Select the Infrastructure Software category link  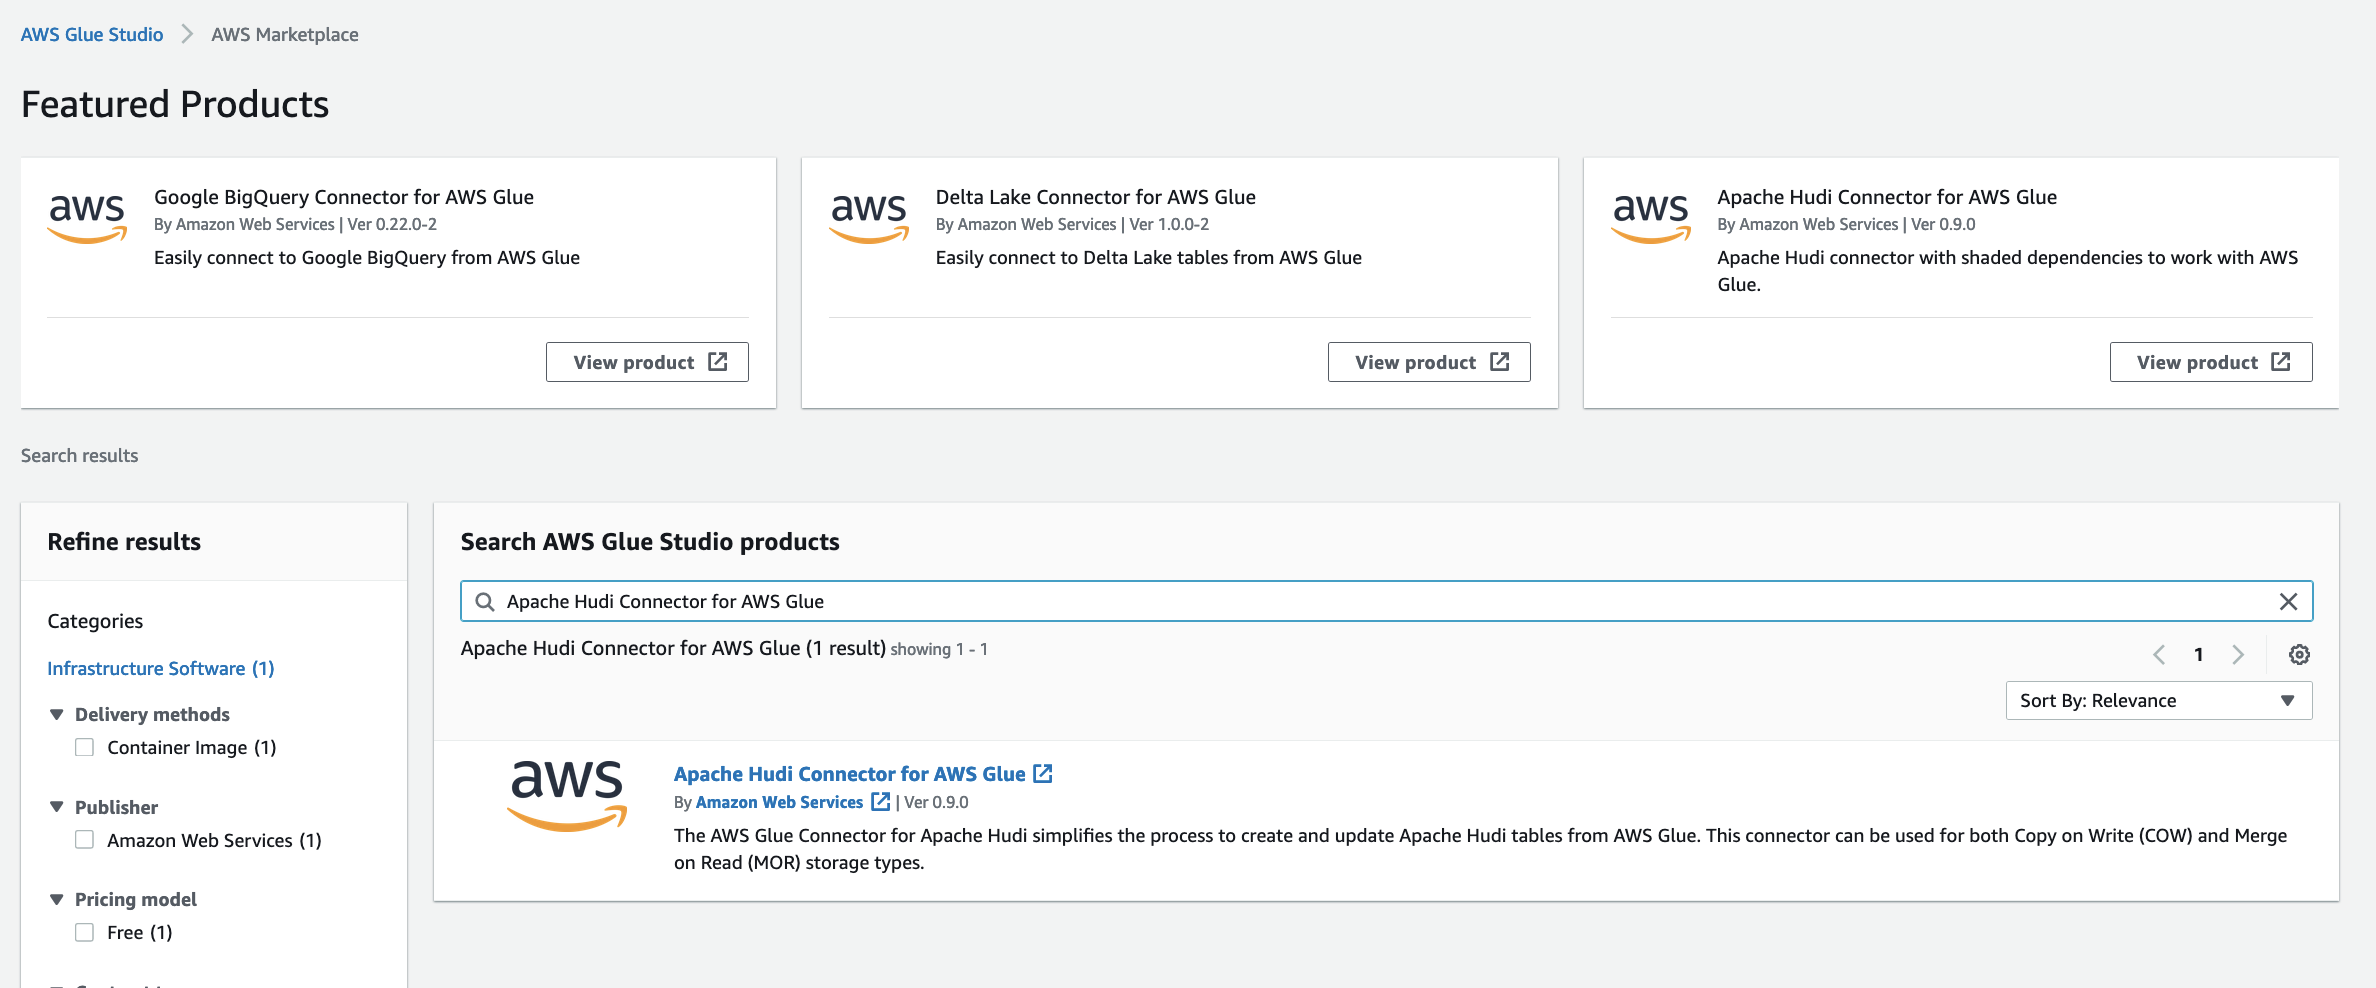tap(160, 668)
